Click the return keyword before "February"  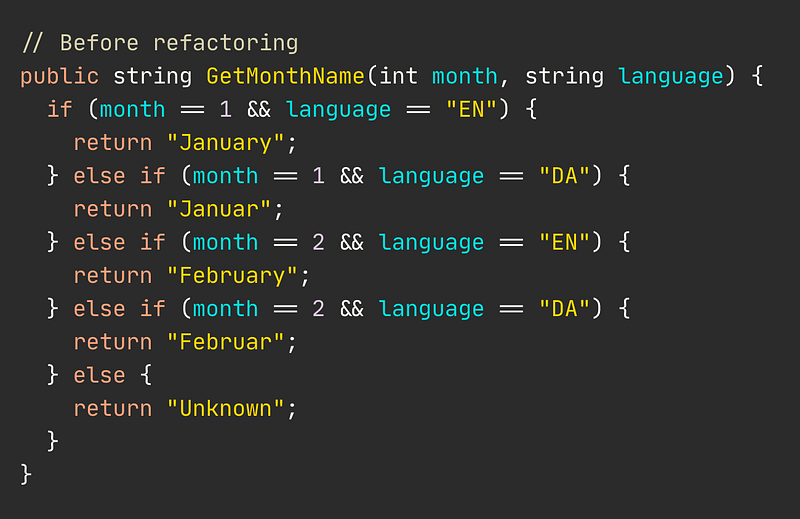(x=113, y=276)
